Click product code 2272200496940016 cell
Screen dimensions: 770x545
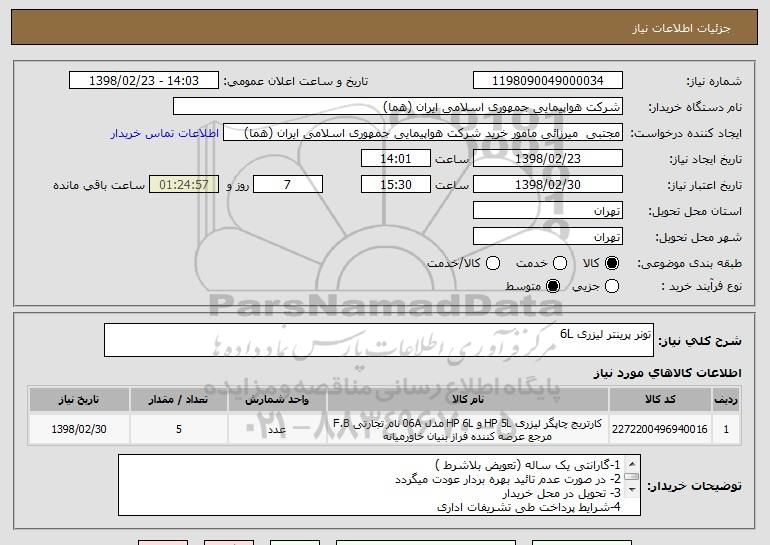pos(660,429)
